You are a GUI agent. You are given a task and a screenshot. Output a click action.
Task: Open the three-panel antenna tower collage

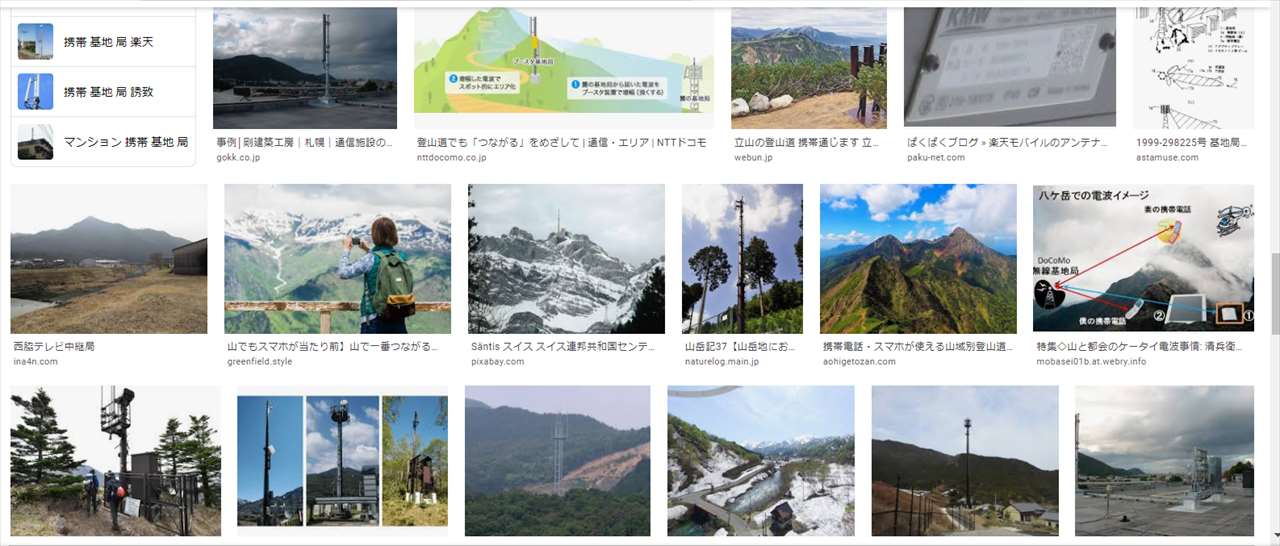tap(342, 461)
